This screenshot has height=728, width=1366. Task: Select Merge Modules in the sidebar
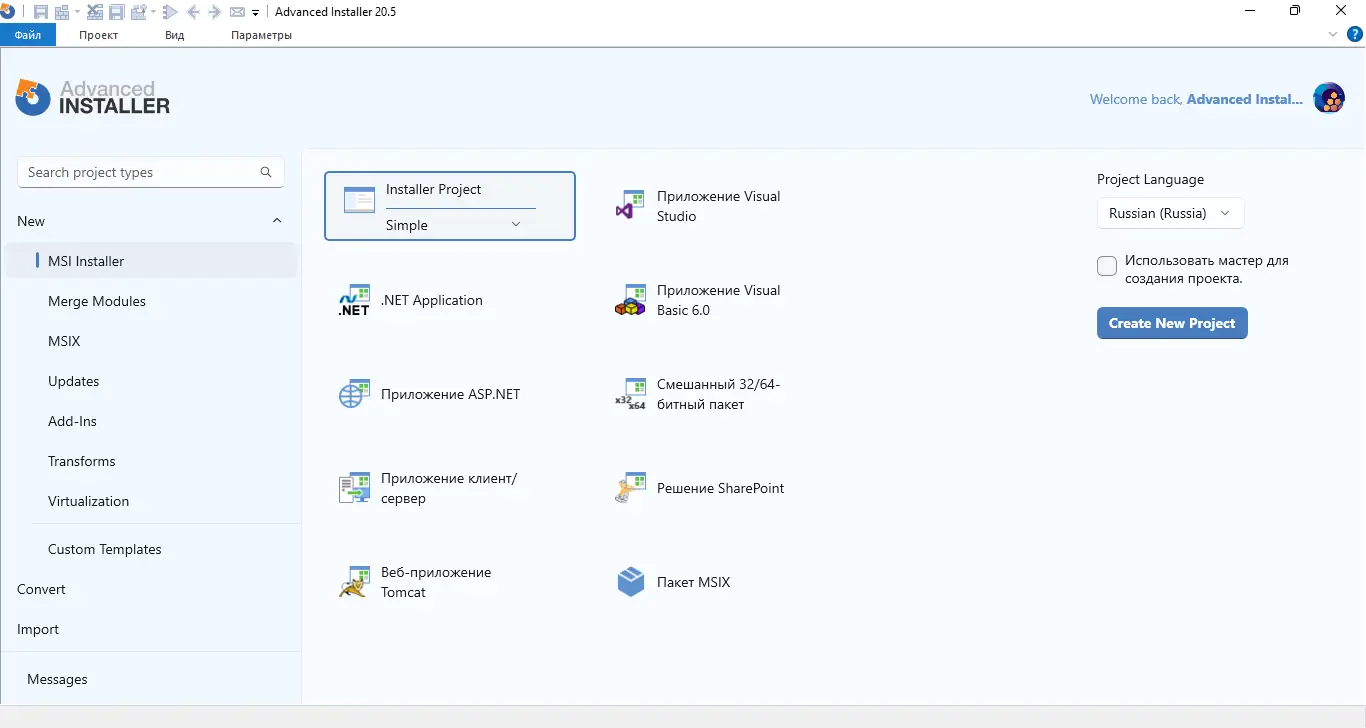pyautogui.click(x=96, y=301)
